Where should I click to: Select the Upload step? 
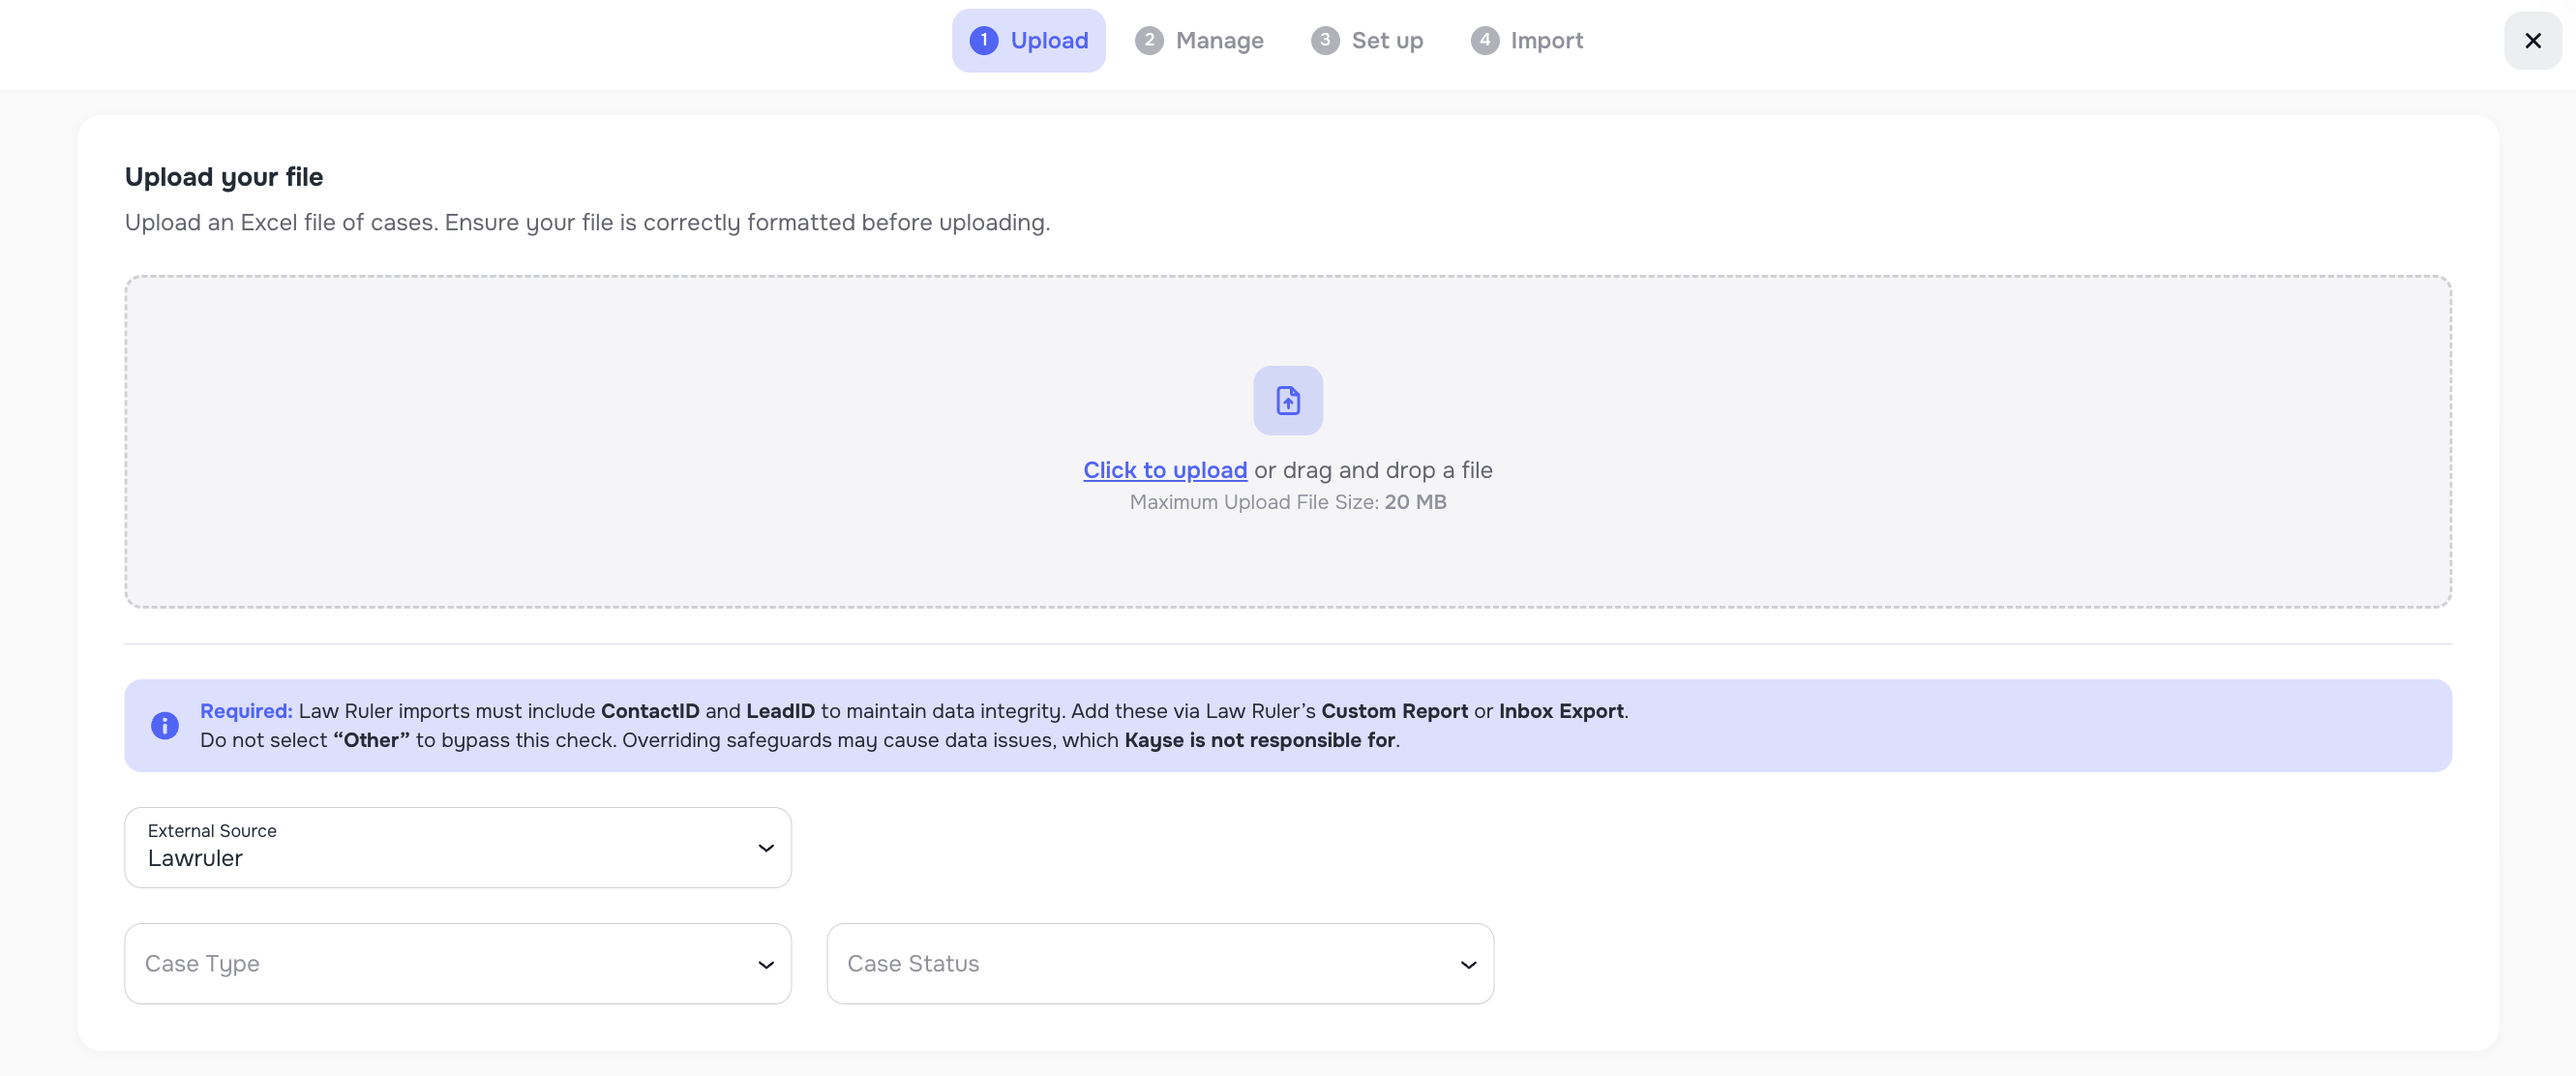coord(1028,40)
